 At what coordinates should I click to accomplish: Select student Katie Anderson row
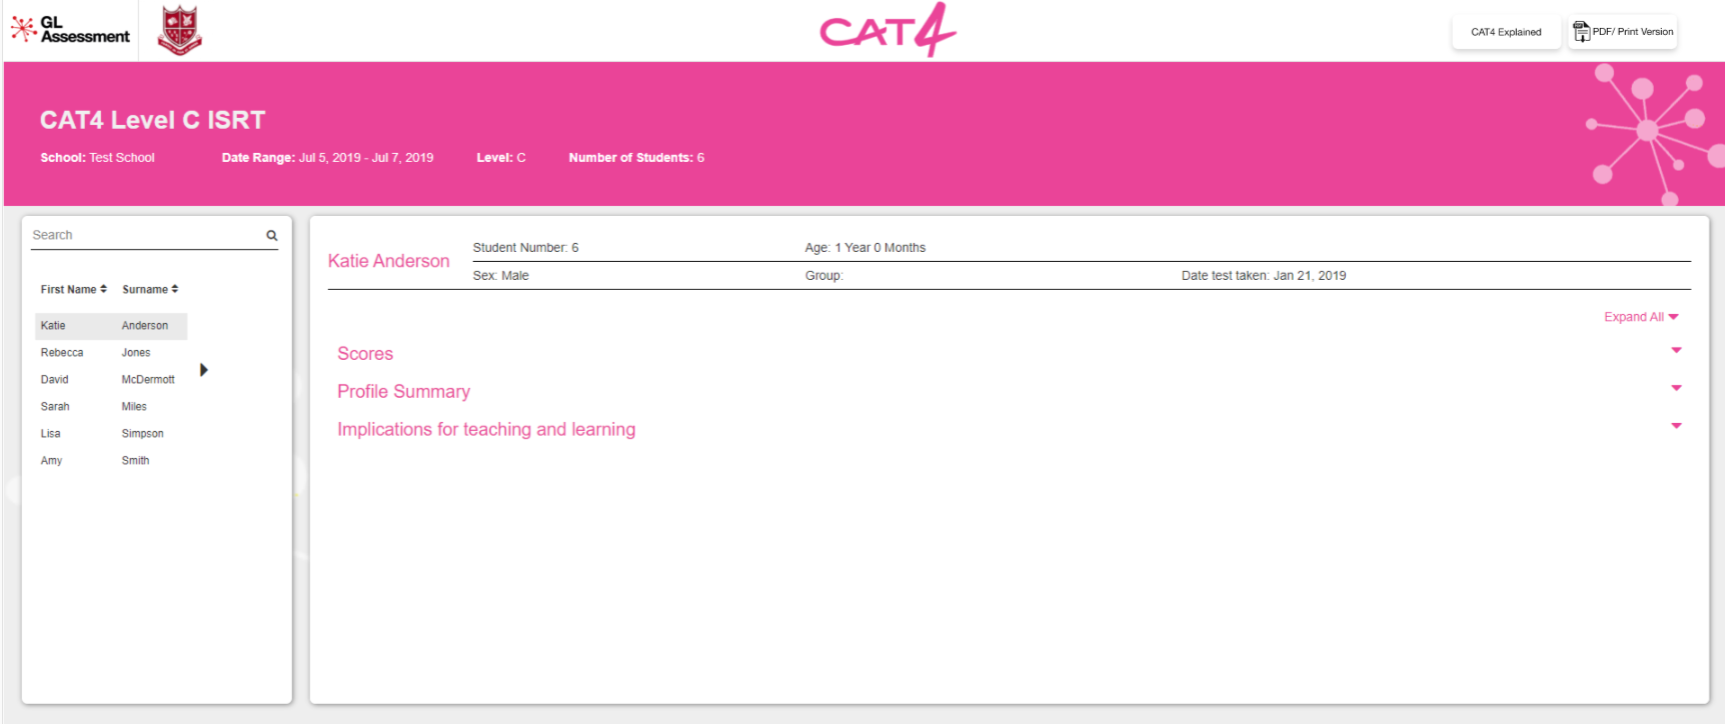[x=111, y=326]
